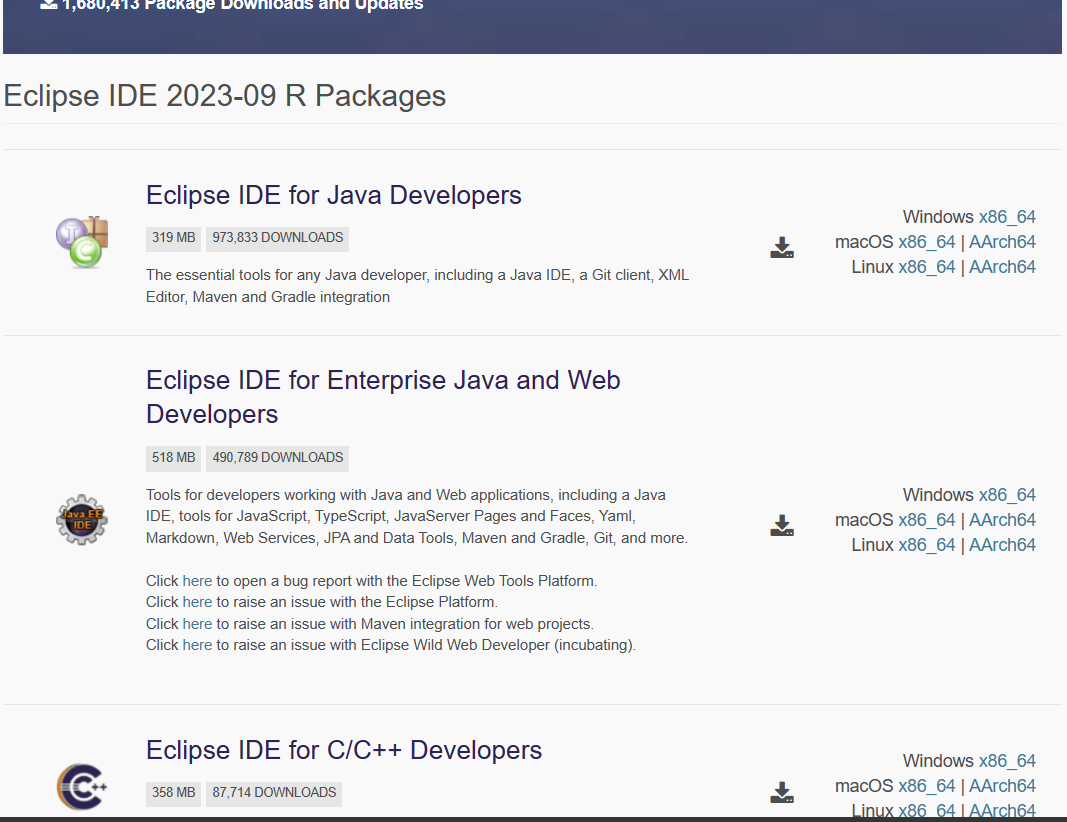Click the 518 MB size badge
The width and height of the screenshot is (1067, 822).
click(x=174, y=457)
